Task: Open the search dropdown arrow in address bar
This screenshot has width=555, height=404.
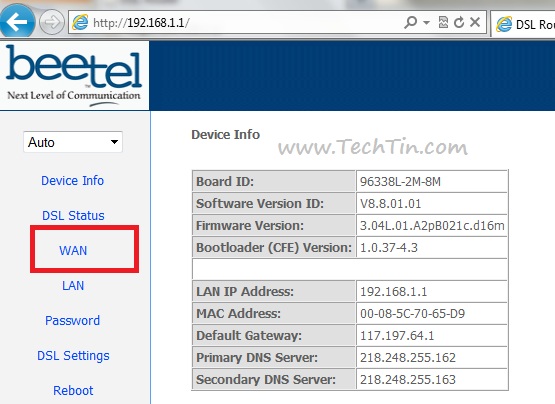Action: [x=427, y=23]
